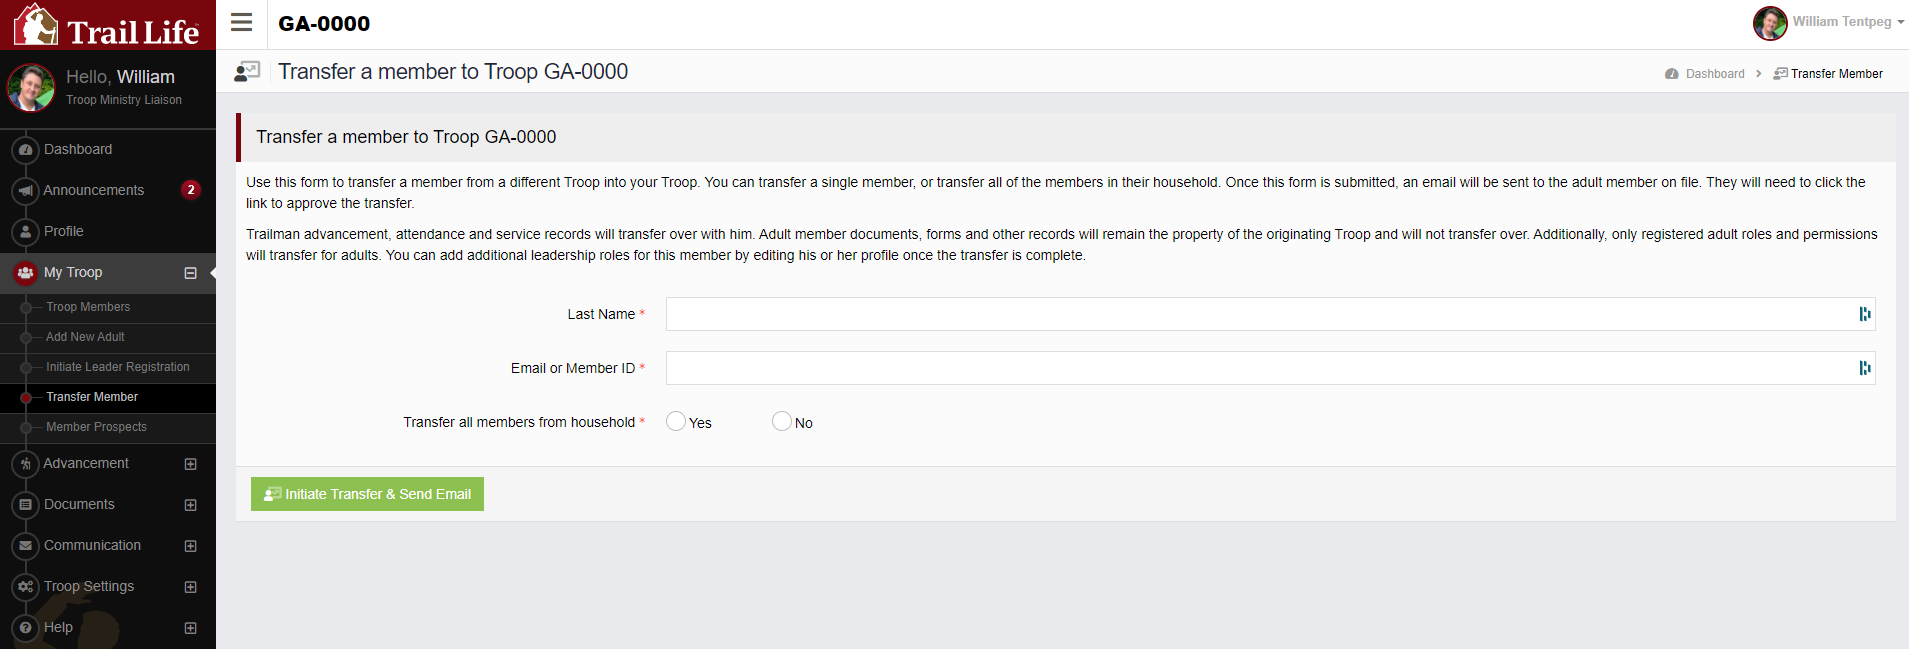
Task: Click the user avatar in top right
Action: pyautogui.click(x=1770, y=22)
